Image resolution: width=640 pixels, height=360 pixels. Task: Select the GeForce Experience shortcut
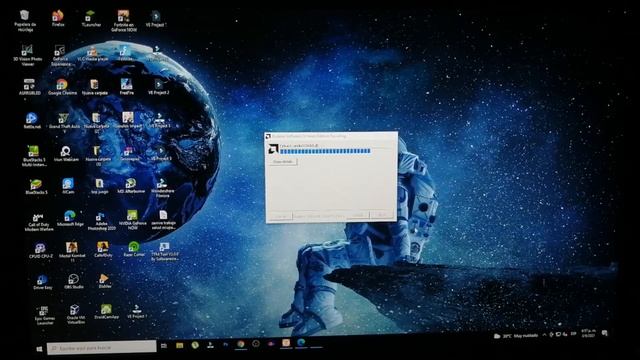tap(60, 56)
